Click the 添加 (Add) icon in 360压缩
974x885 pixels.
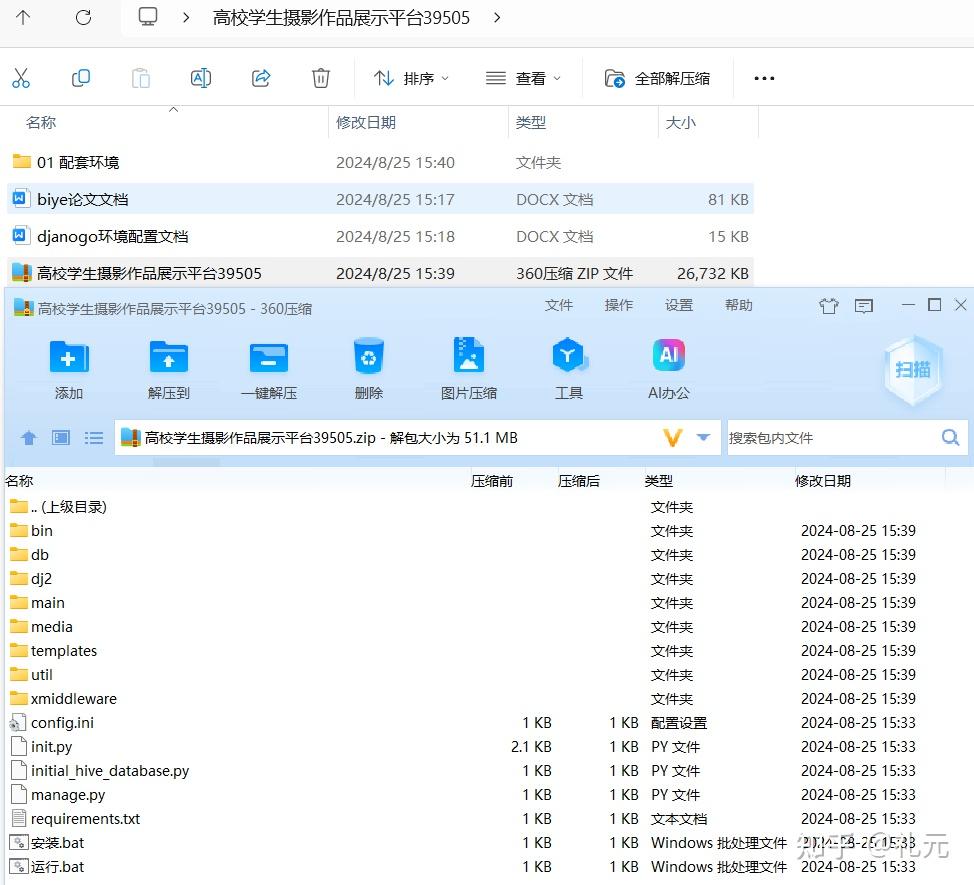pyautogui.click(x=68, y=366)
